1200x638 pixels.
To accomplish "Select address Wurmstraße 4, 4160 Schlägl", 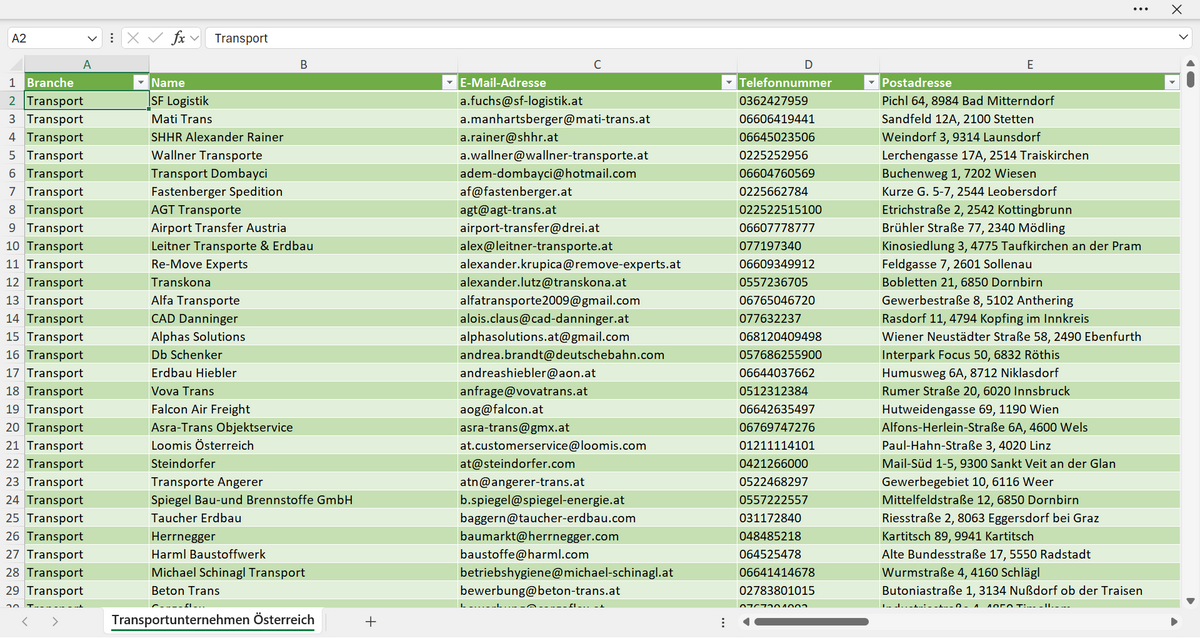I will click(1030, 572).
